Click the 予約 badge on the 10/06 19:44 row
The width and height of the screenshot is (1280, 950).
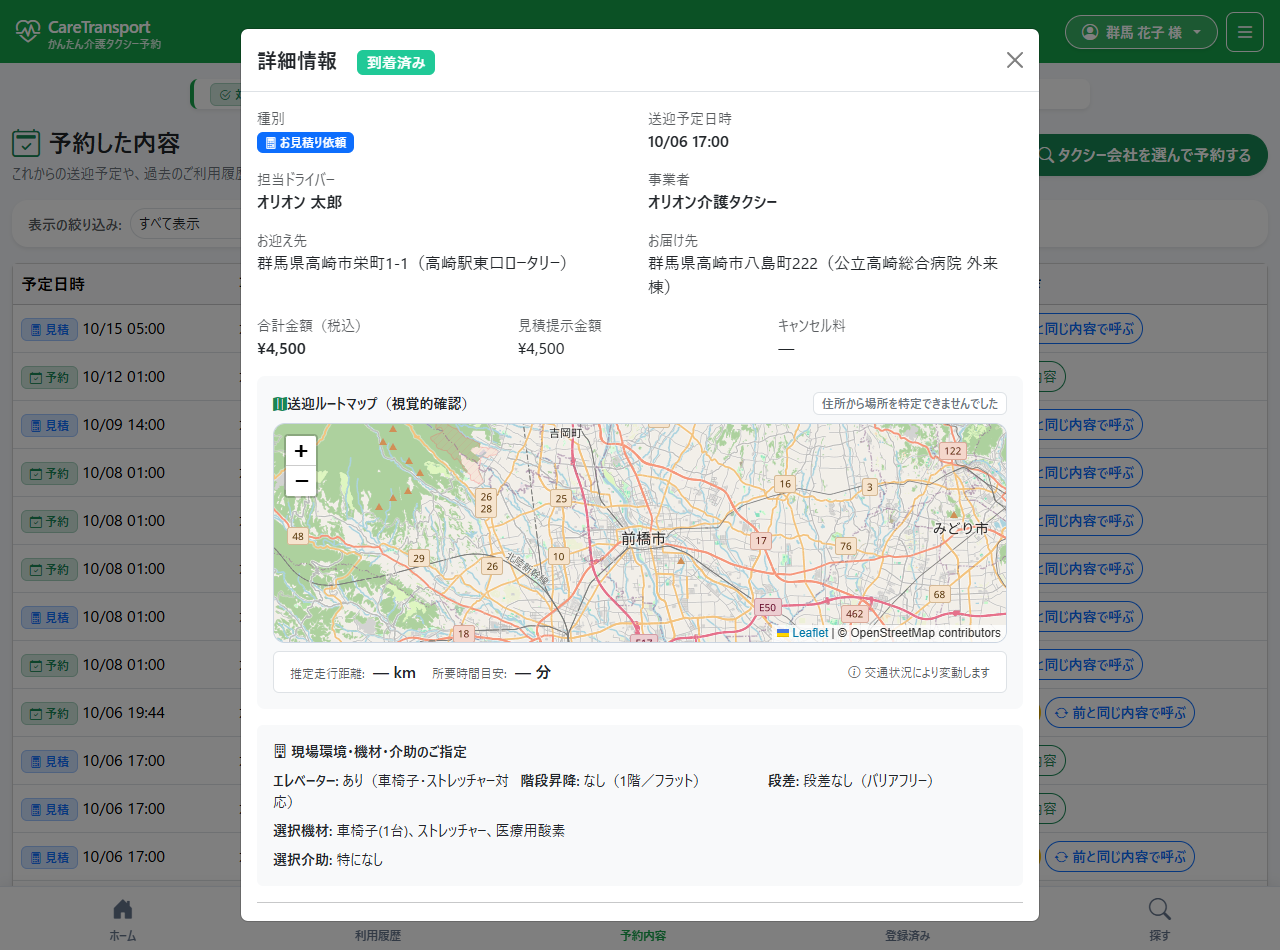point(49,713)
